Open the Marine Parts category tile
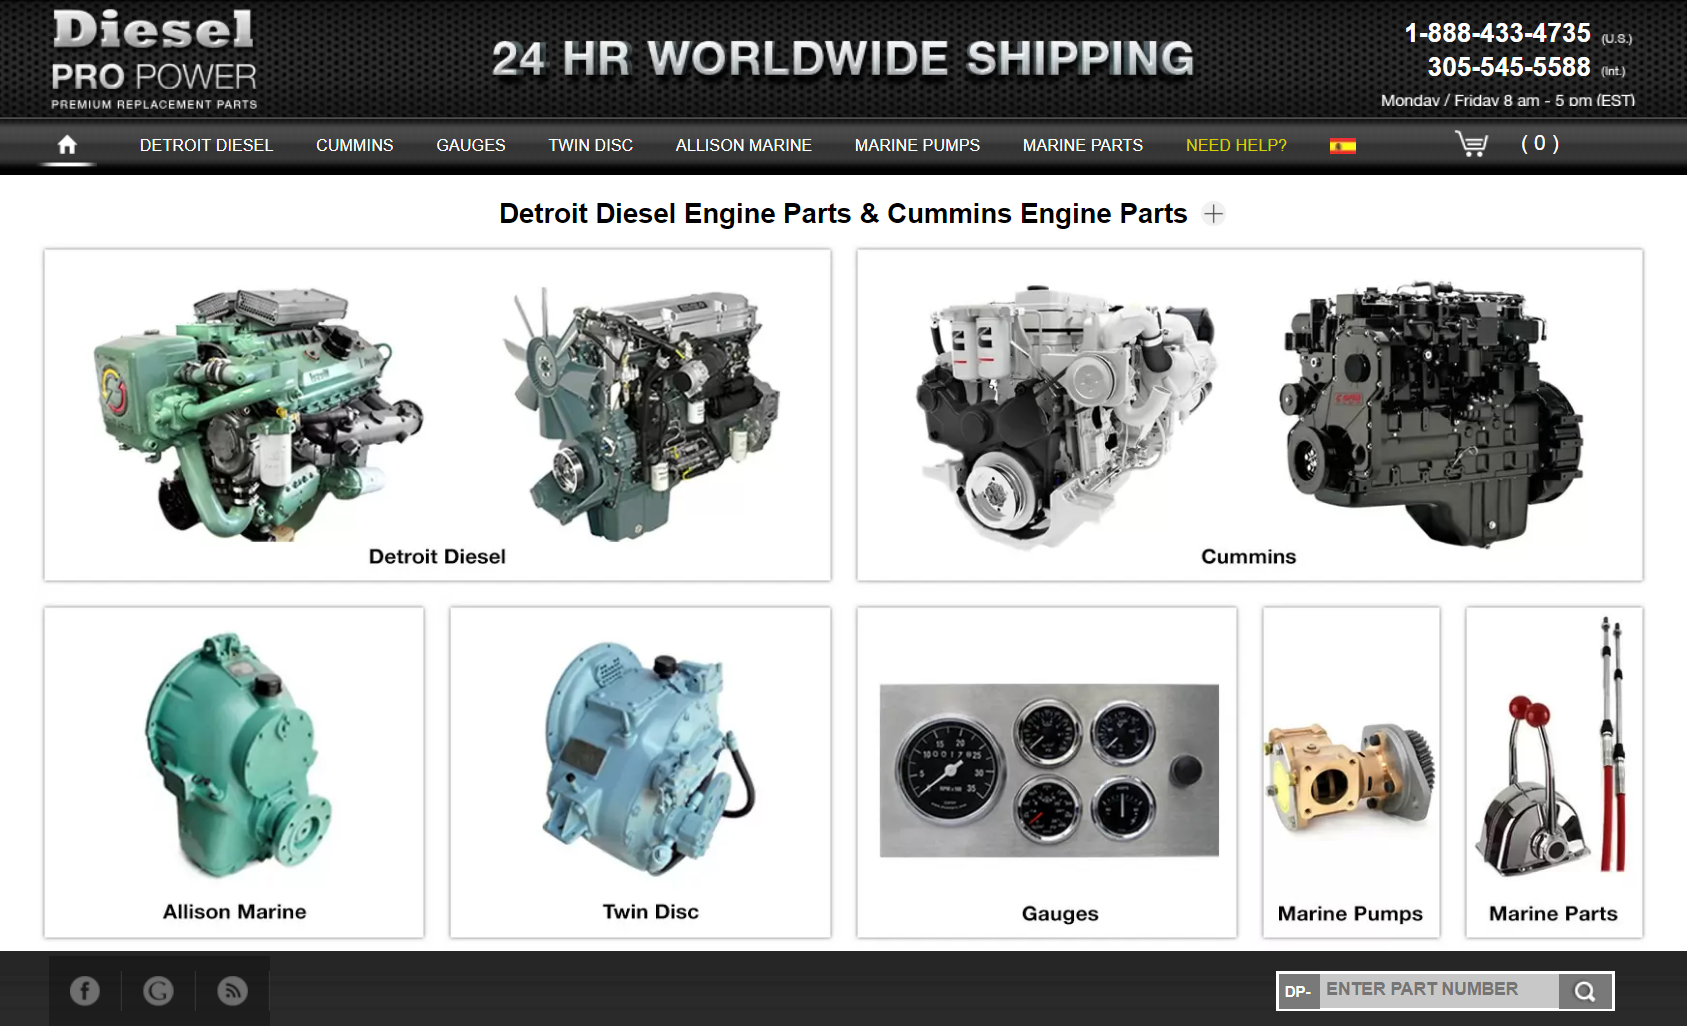Image resolution: width=1687 pixels, height=1026 pixels. pyautogui.click(x=1553, y=772)
